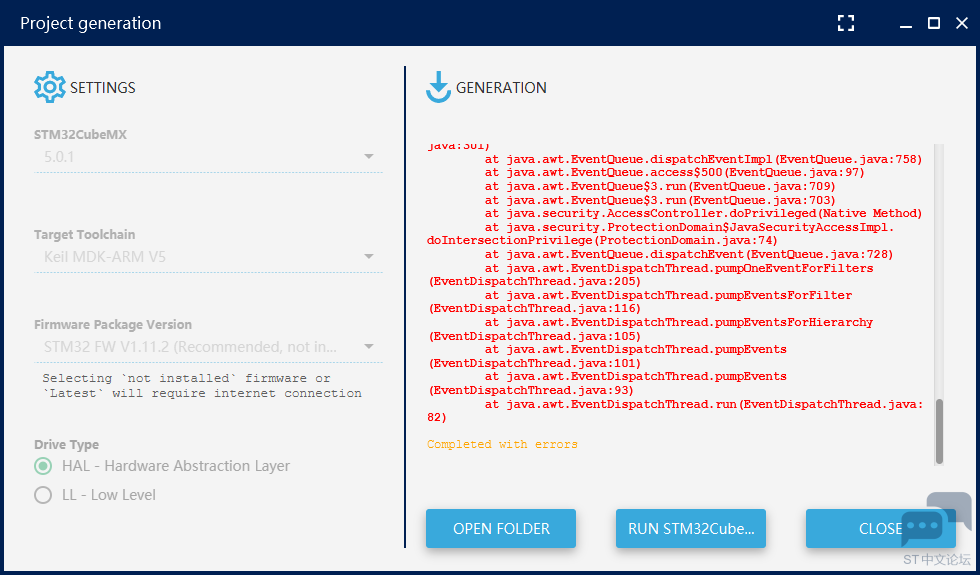The width and height of the screenshot is (980, 575).
Task: Click the RUN STM32Cube... button
Action: [x=691, y=529]
